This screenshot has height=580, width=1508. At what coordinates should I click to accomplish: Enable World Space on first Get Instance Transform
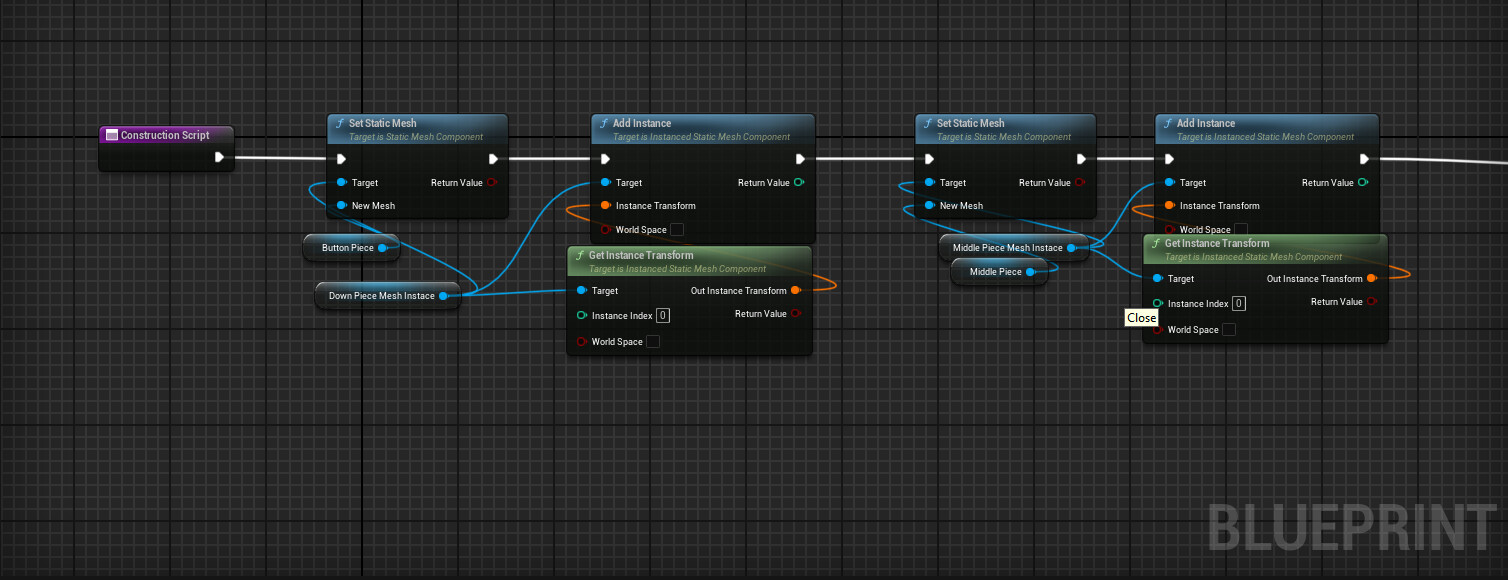[652, 341]
